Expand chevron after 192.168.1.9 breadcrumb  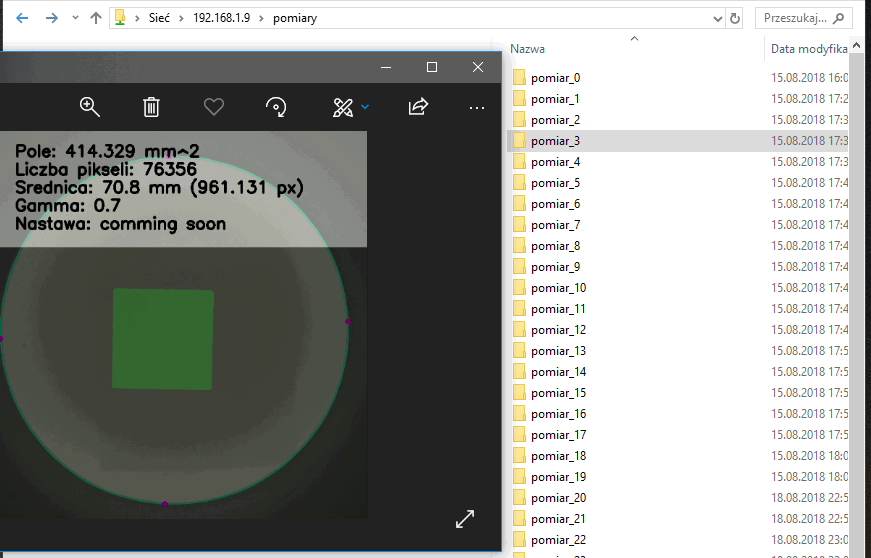261,18
